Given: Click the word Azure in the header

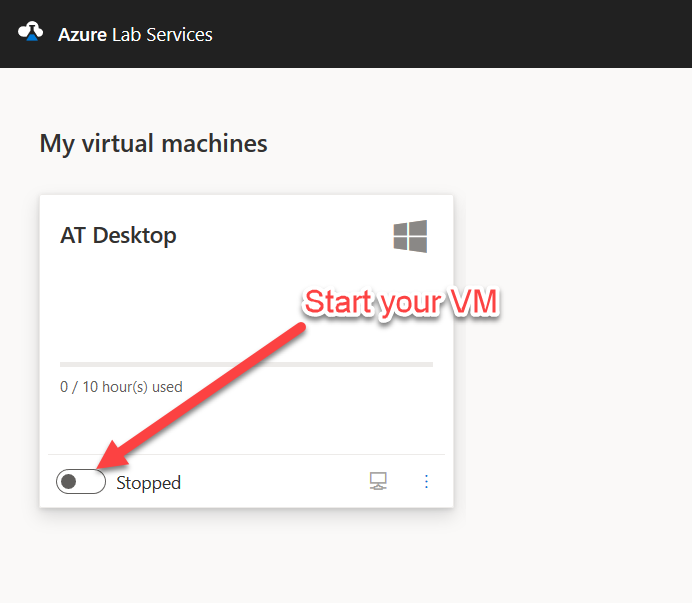Looking at the screenshot, I should (83, 35).
